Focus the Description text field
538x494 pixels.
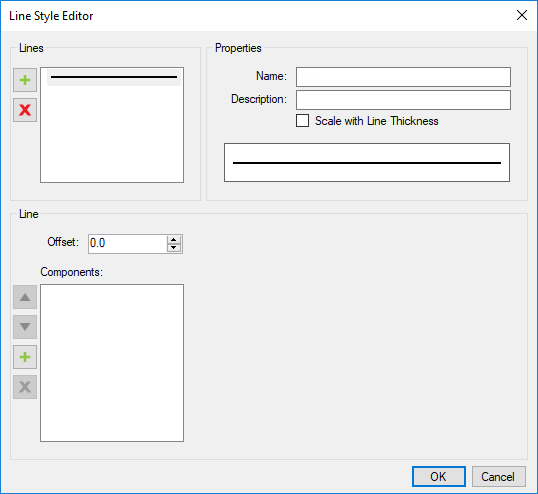pyautogui.click(x=403, y=100)
